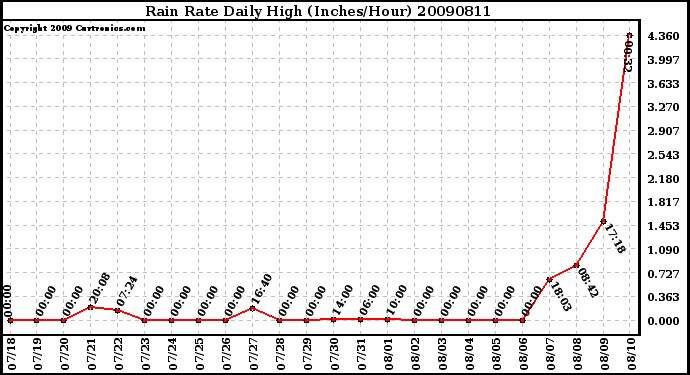Click the 07/23 date label
Viewport: 690px width, 375px height.
click(146, 354)
